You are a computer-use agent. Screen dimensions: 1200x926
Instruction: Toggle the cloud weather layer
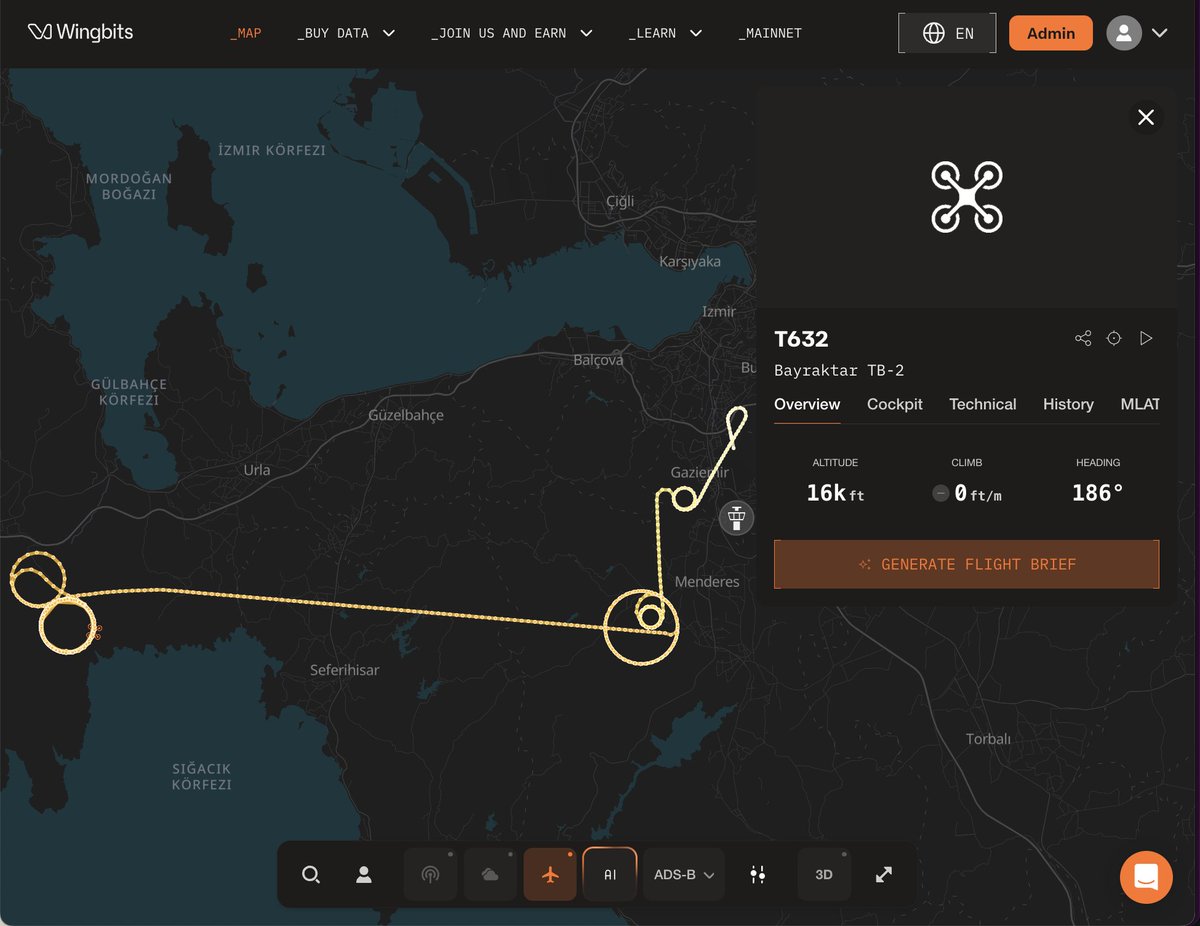pyautogui.click(x=490, y=875)
